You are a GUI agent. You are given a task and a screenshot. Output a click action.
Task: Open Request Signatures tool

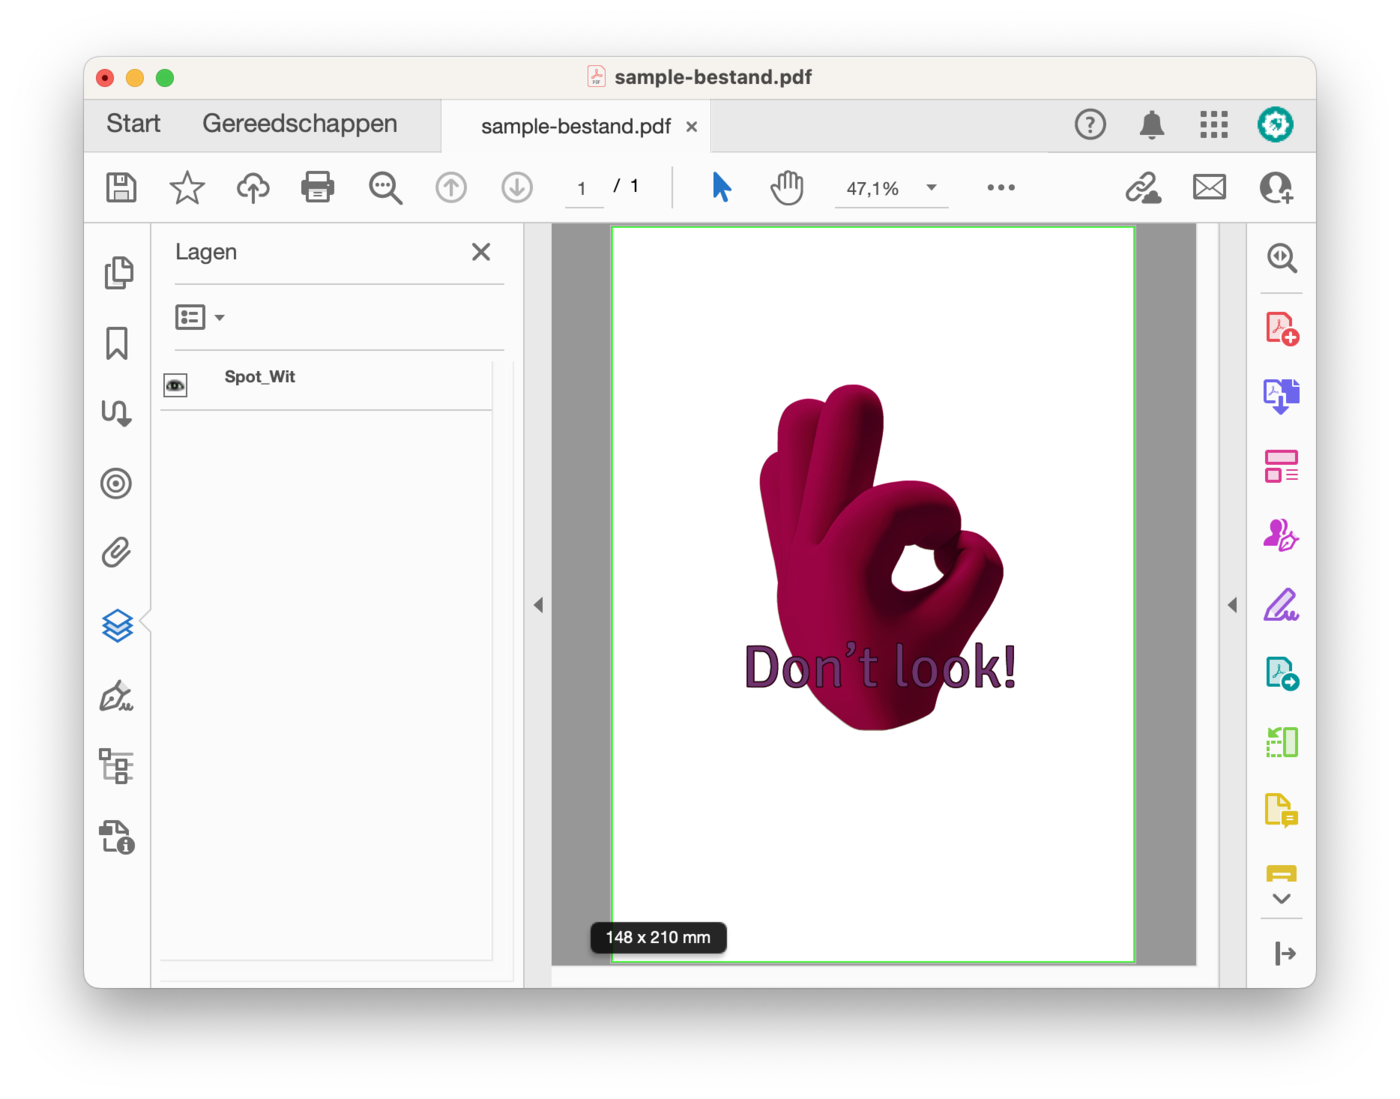point(1281,535)
